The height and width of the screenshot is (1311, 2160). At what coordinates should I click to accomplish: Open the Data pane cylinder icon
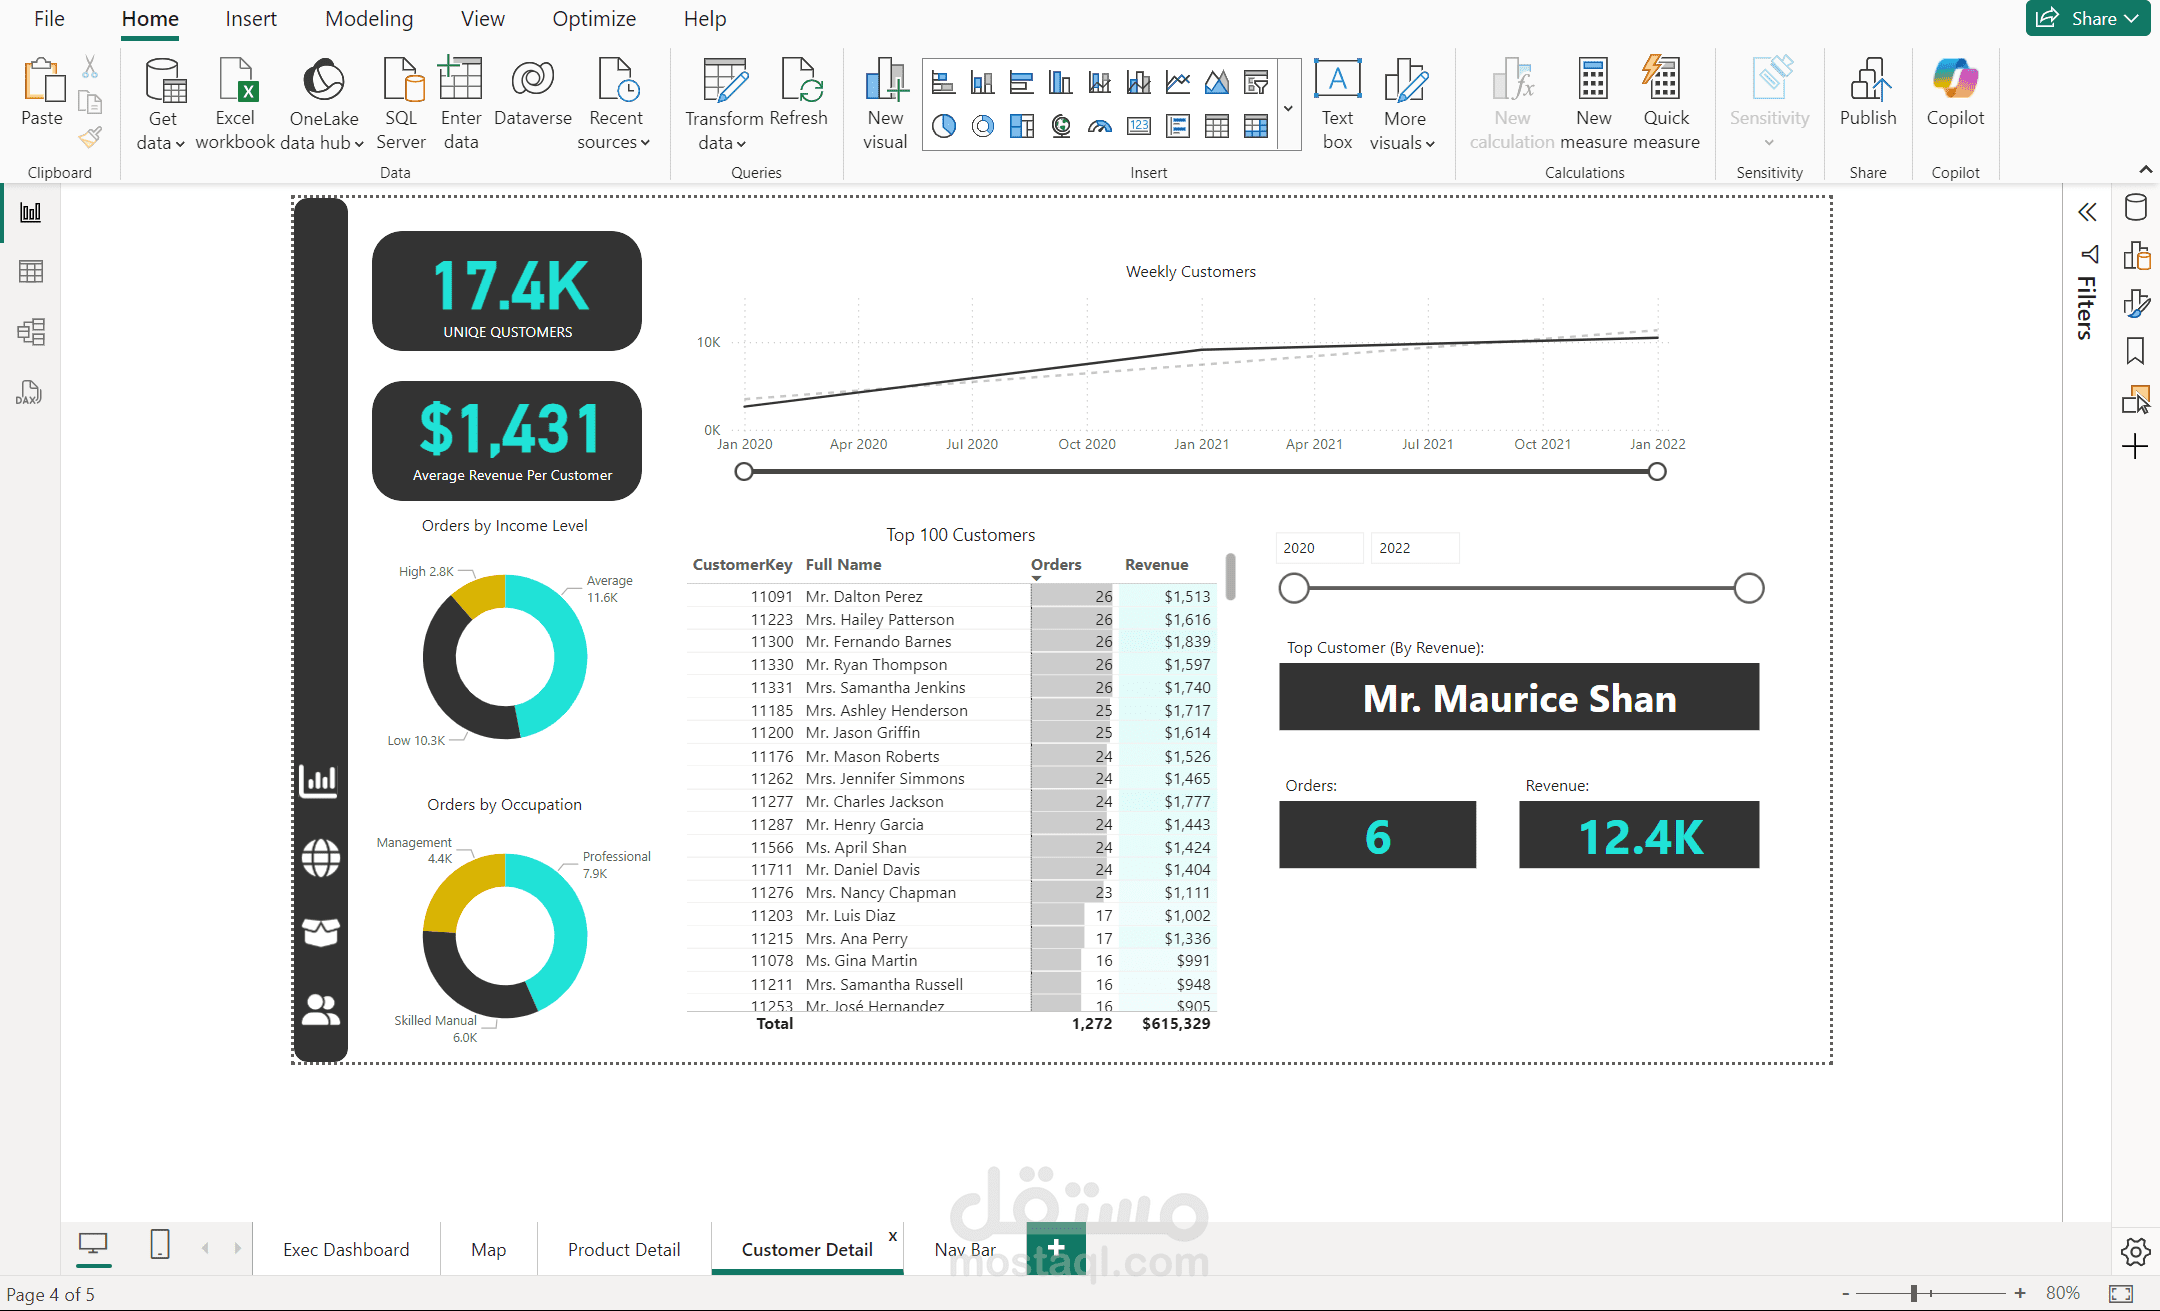coord(2136,208)
